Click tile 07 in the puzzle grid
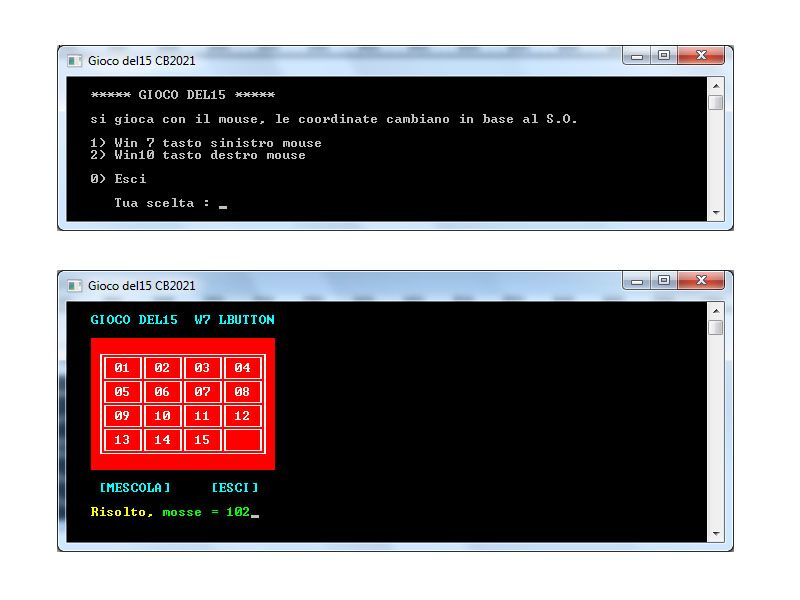This screenshot has height=600, width=800. 202,392
